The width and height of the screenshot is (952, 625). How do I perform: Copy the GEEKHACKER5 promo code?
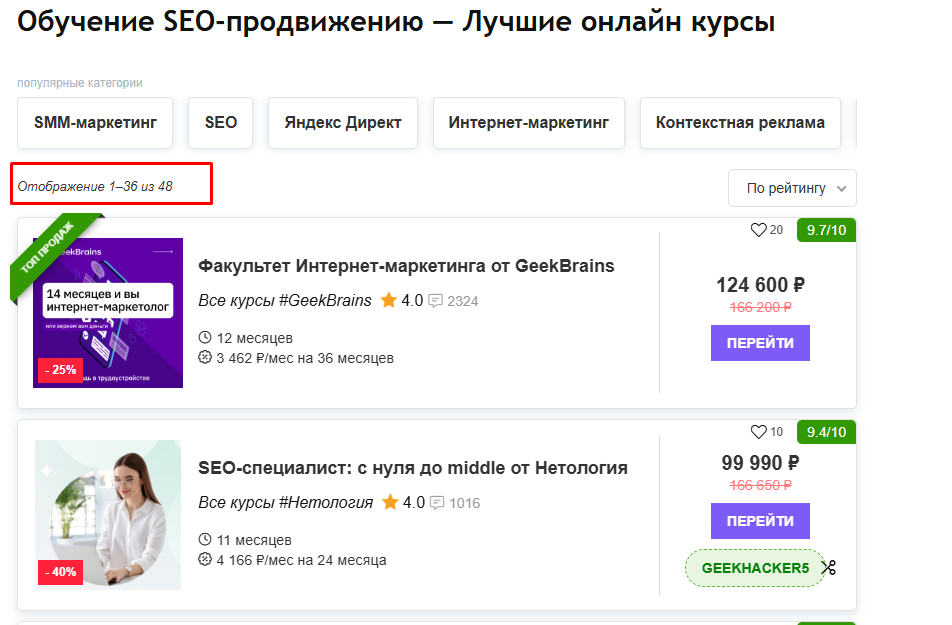coord(755,568)
